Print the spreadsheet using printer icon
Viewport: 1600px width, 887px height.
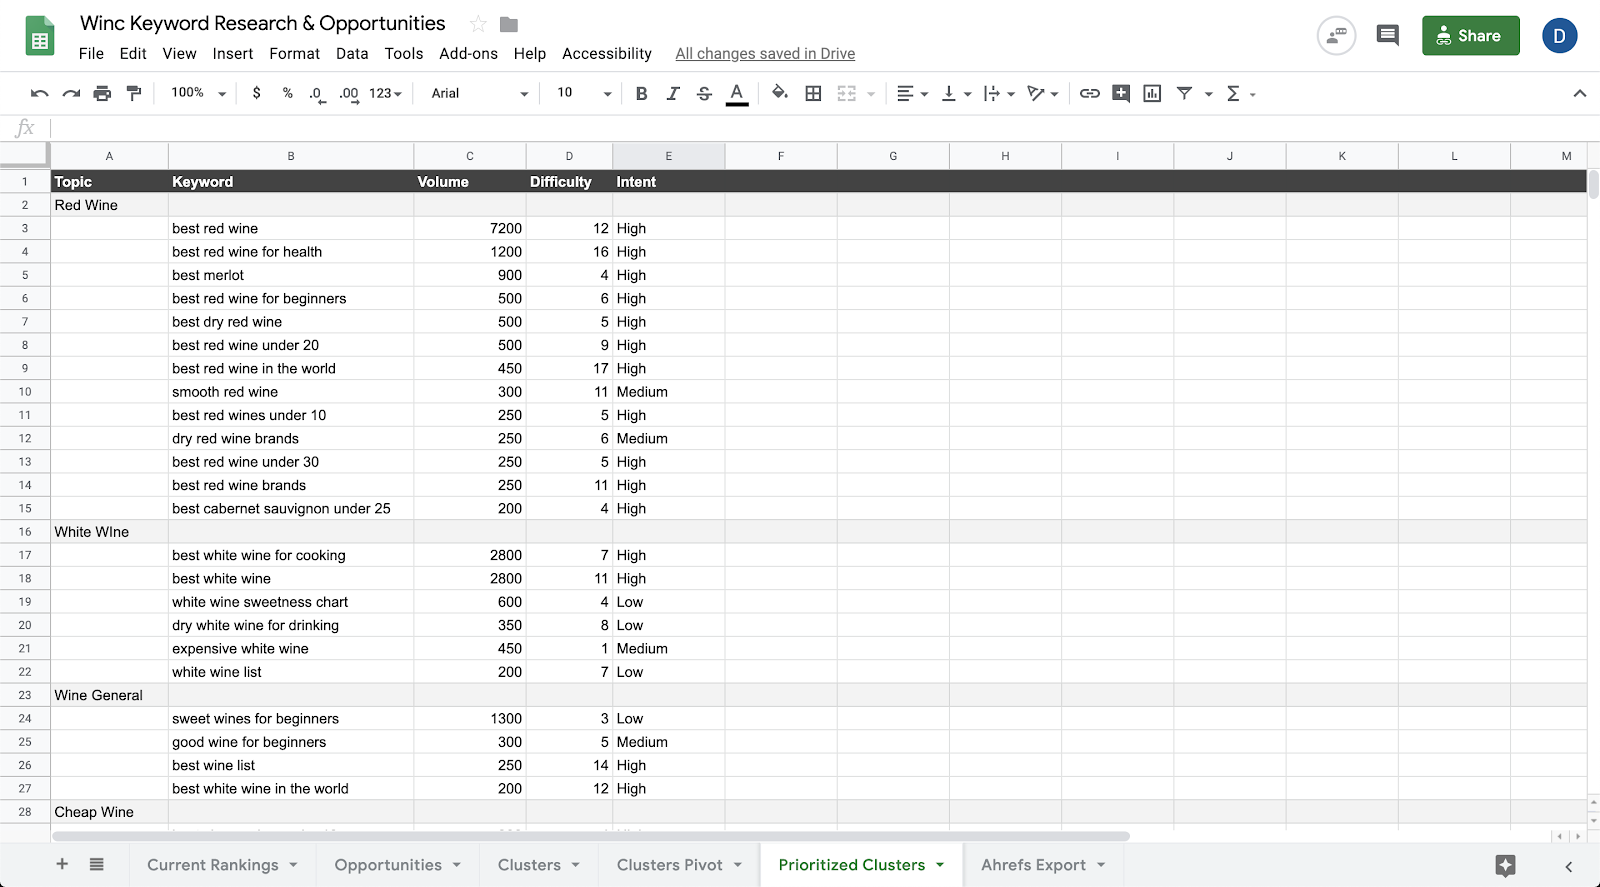click(x=102, y=93)
